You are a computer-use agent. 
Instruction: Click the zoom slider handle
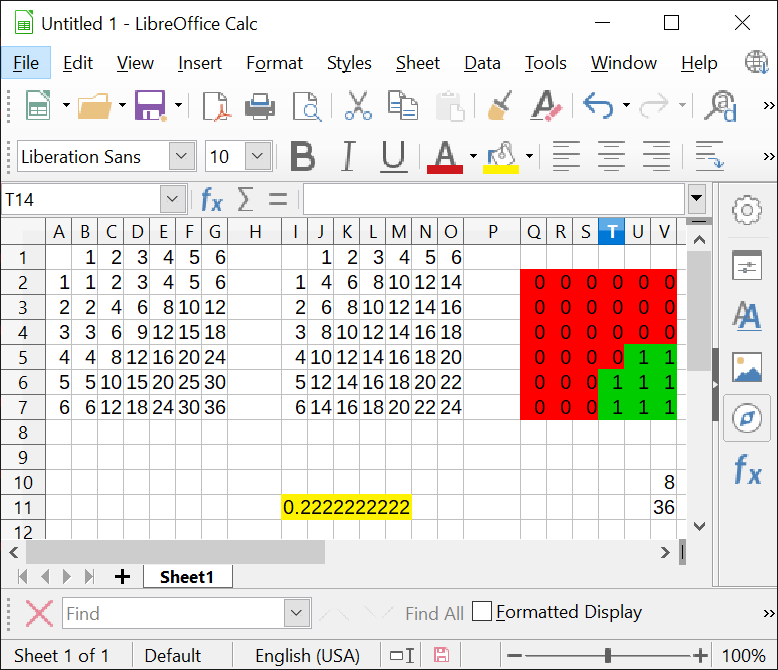[608, 656]
